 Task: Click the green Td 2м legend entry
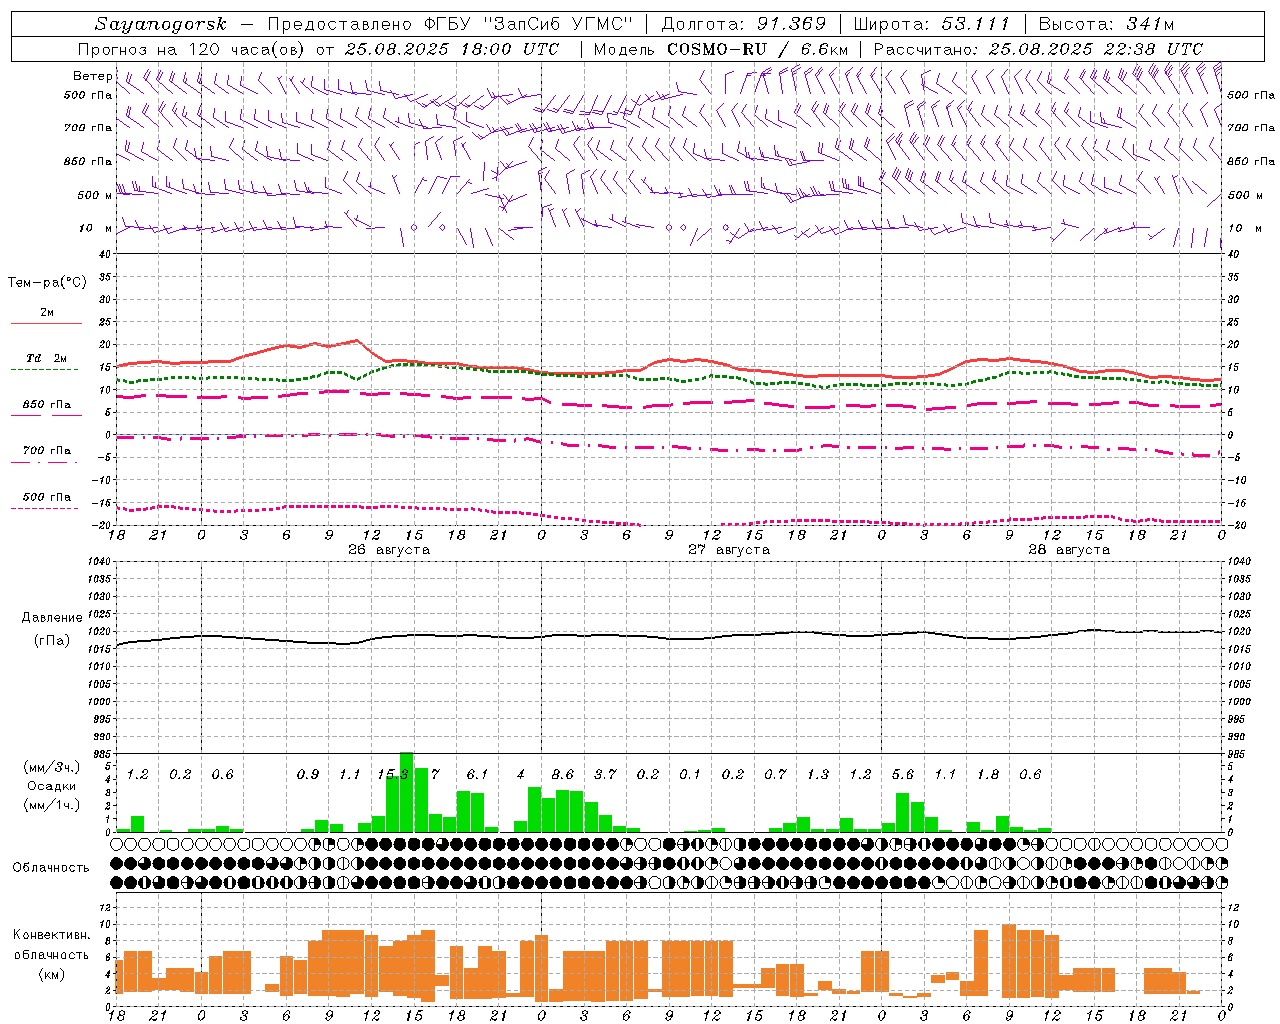click(46, 362)
